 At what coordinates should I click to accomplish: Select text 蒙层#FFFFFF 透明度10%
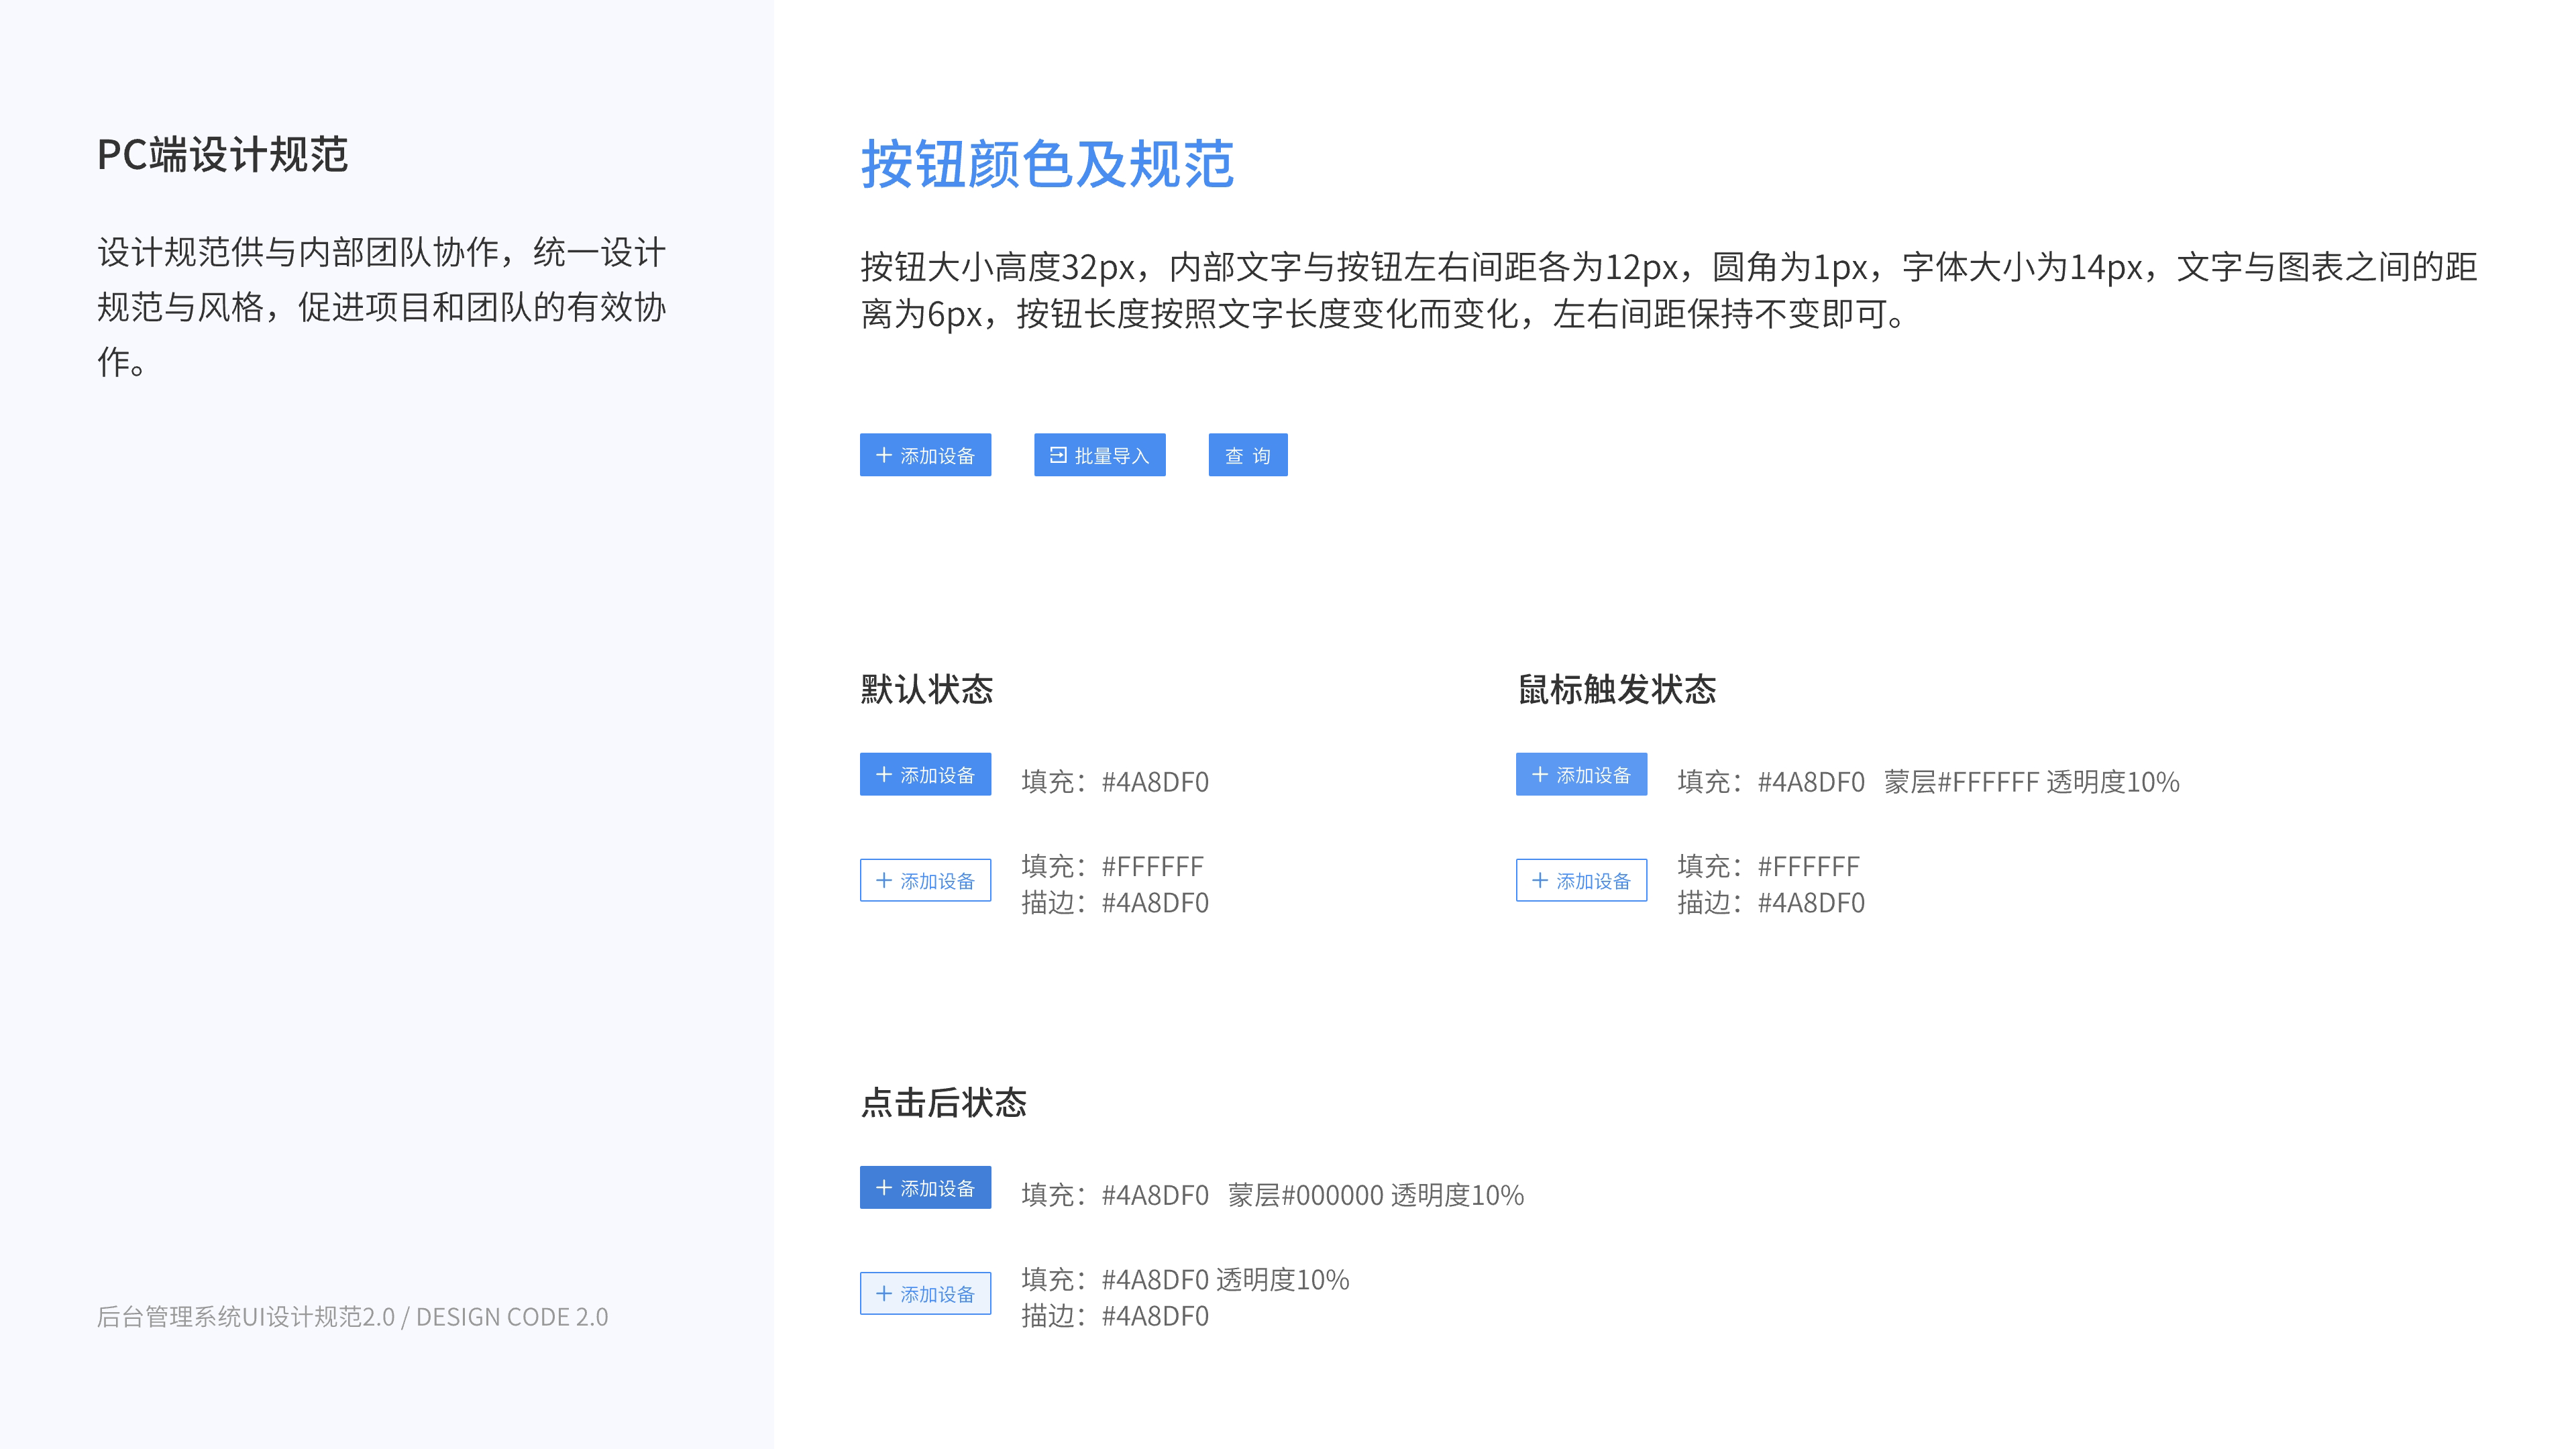click(2031, 781)
